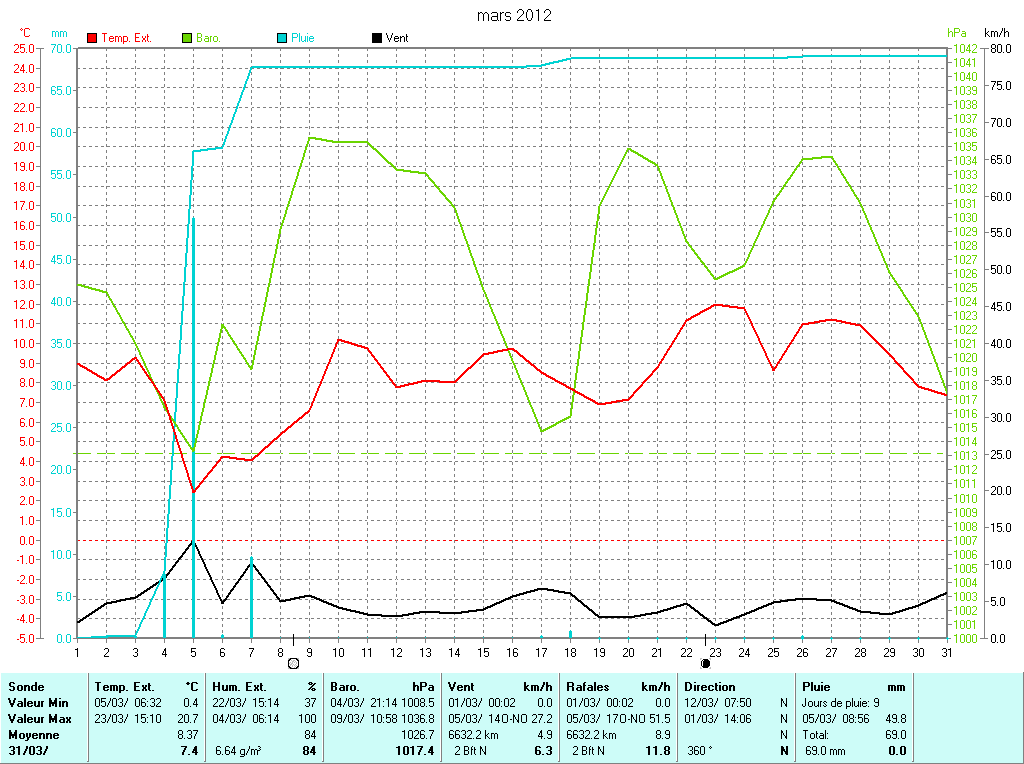The image size is (1024, 764).
Task: Click the full moon icon below the day axis
Action: [x=293, y=662]
